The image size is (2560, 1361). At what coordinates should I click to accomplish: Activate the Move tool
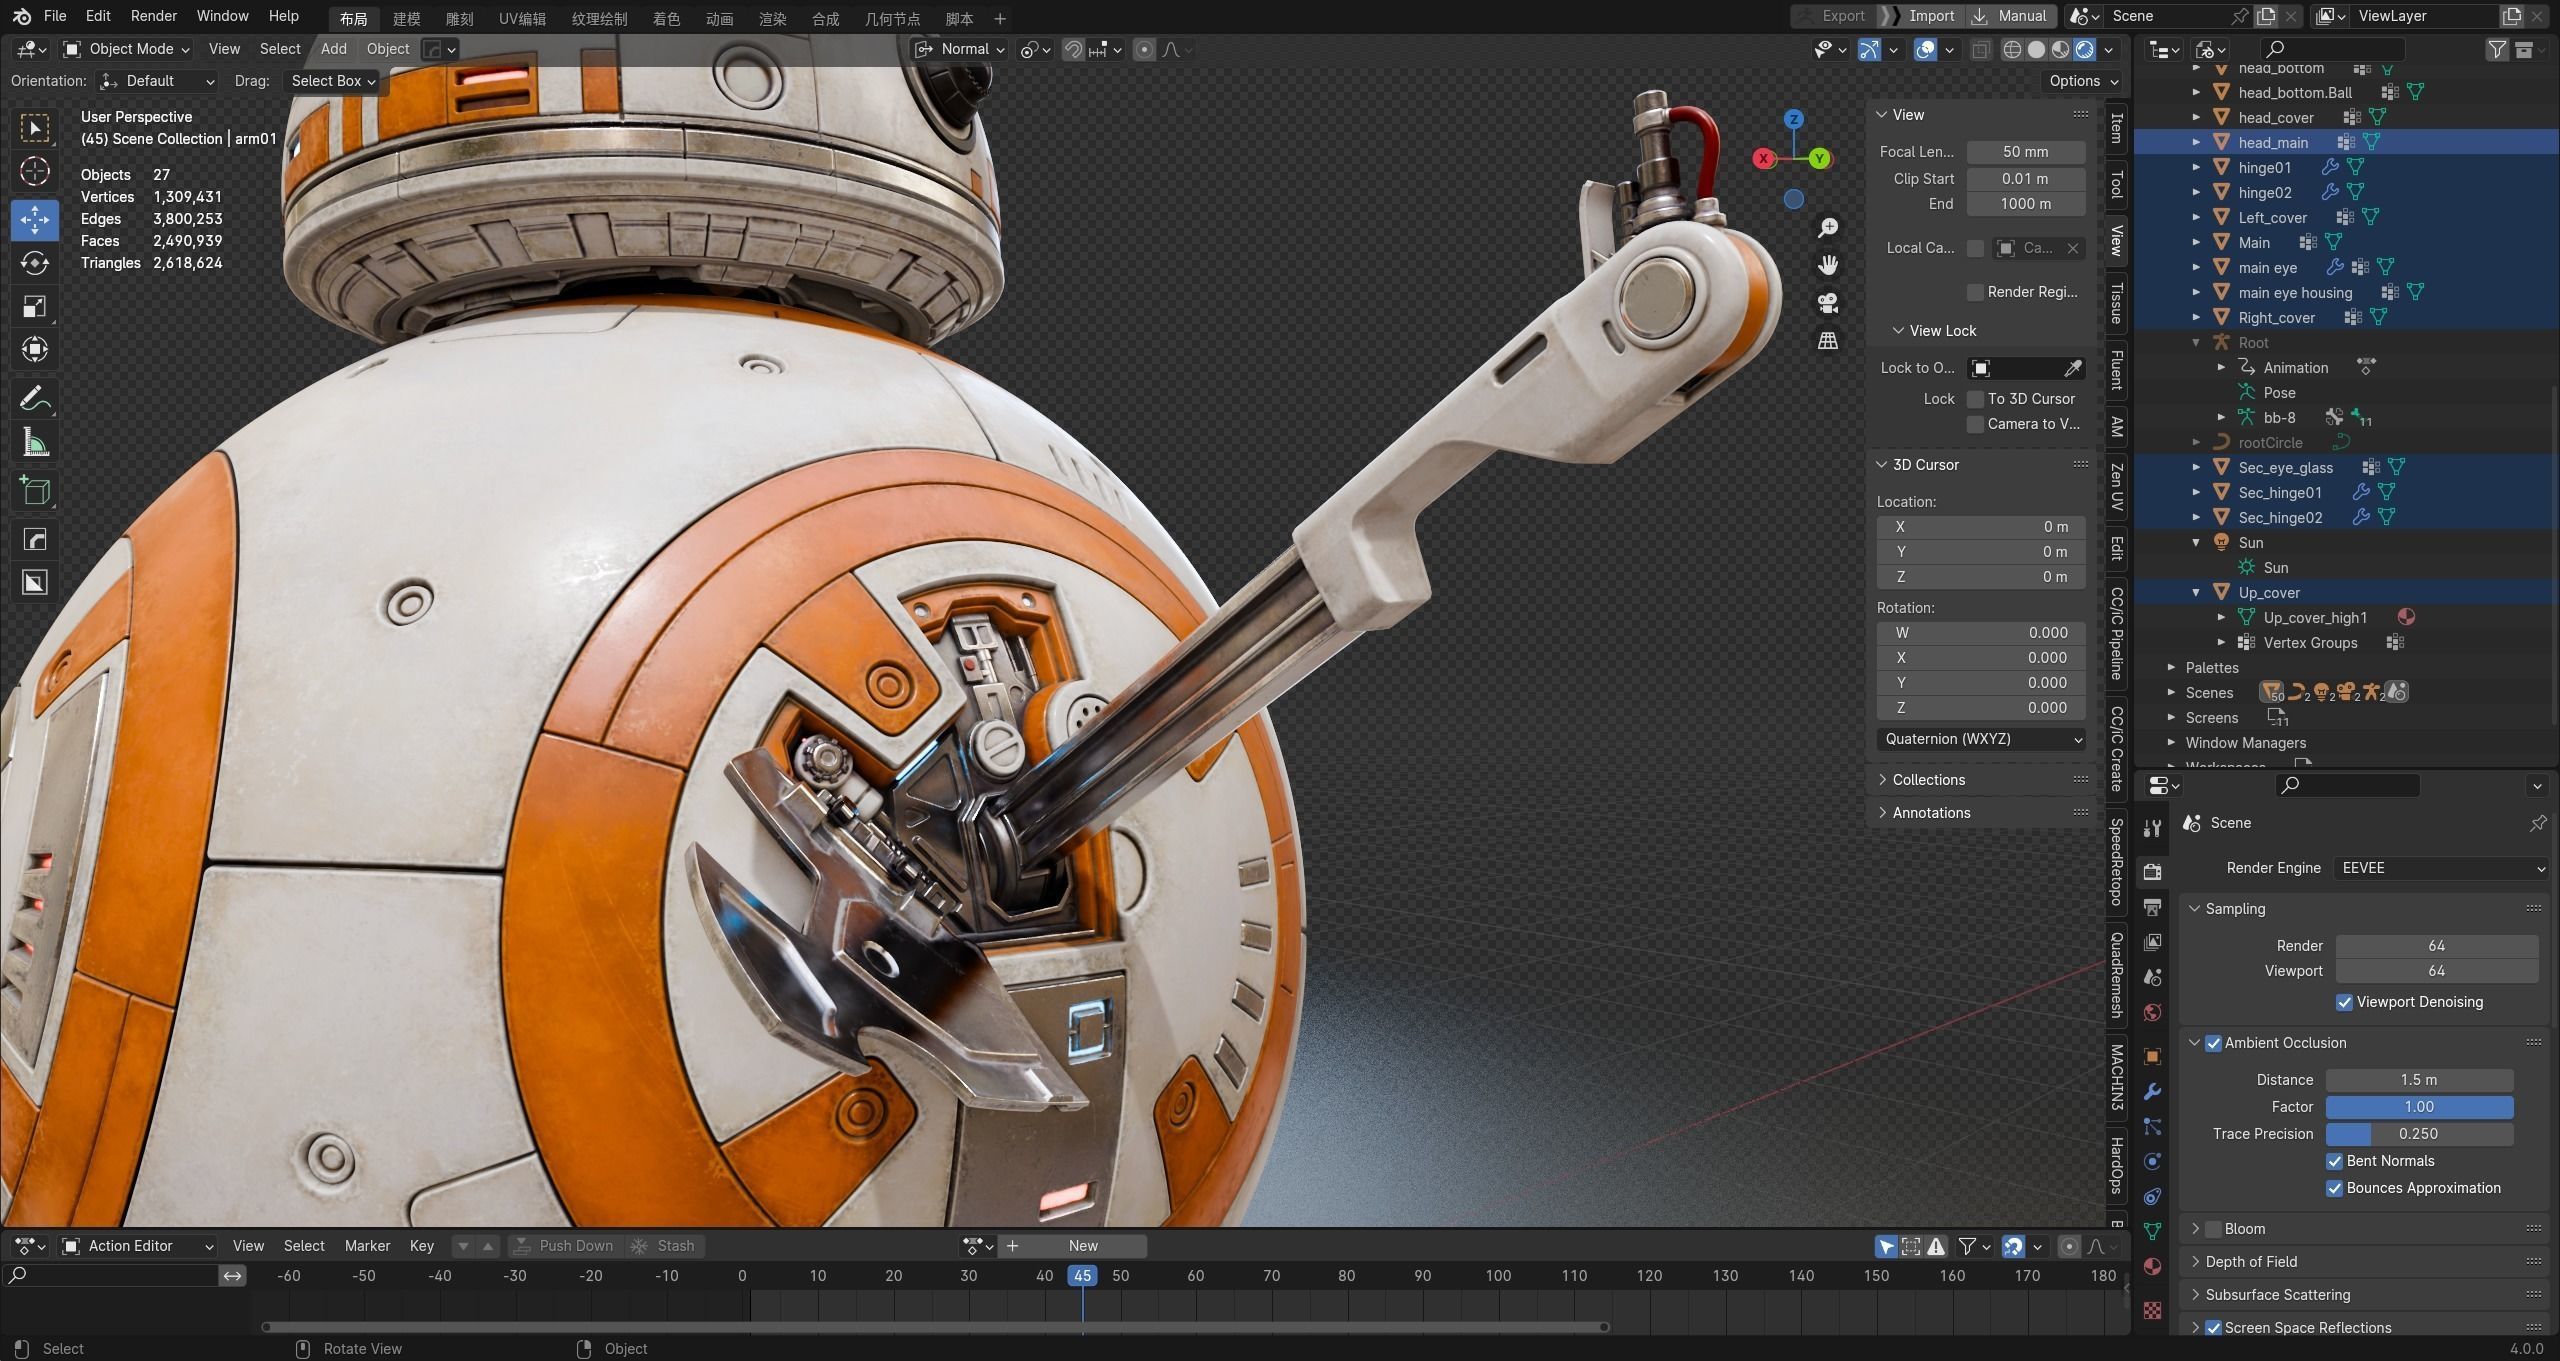35,220
